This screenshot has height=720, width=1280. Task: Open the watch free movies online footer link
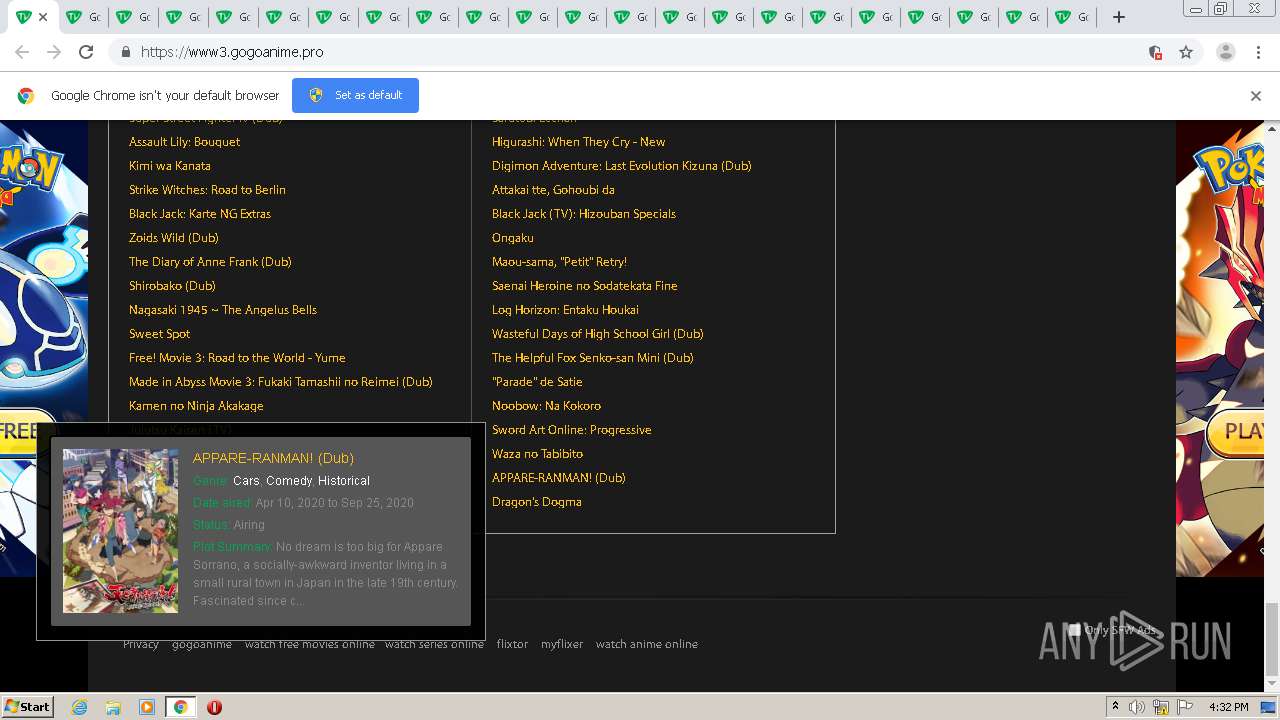pos(310,644)
